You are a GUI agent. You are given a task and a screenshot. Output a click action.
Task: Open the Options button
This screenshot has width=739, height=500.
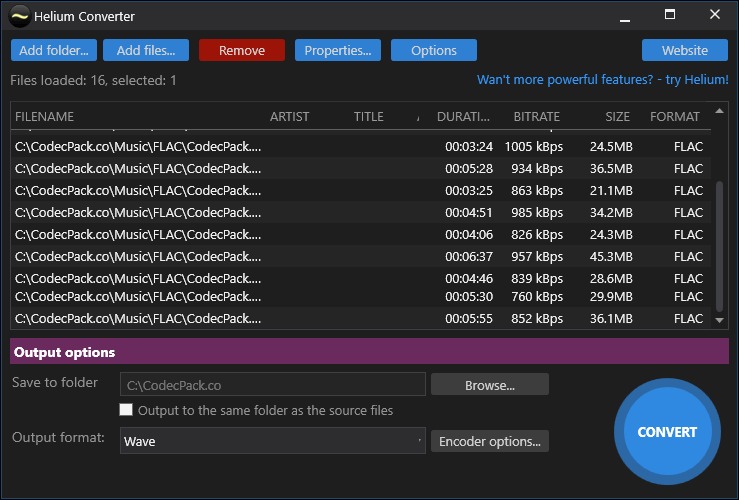pos(434,50)
